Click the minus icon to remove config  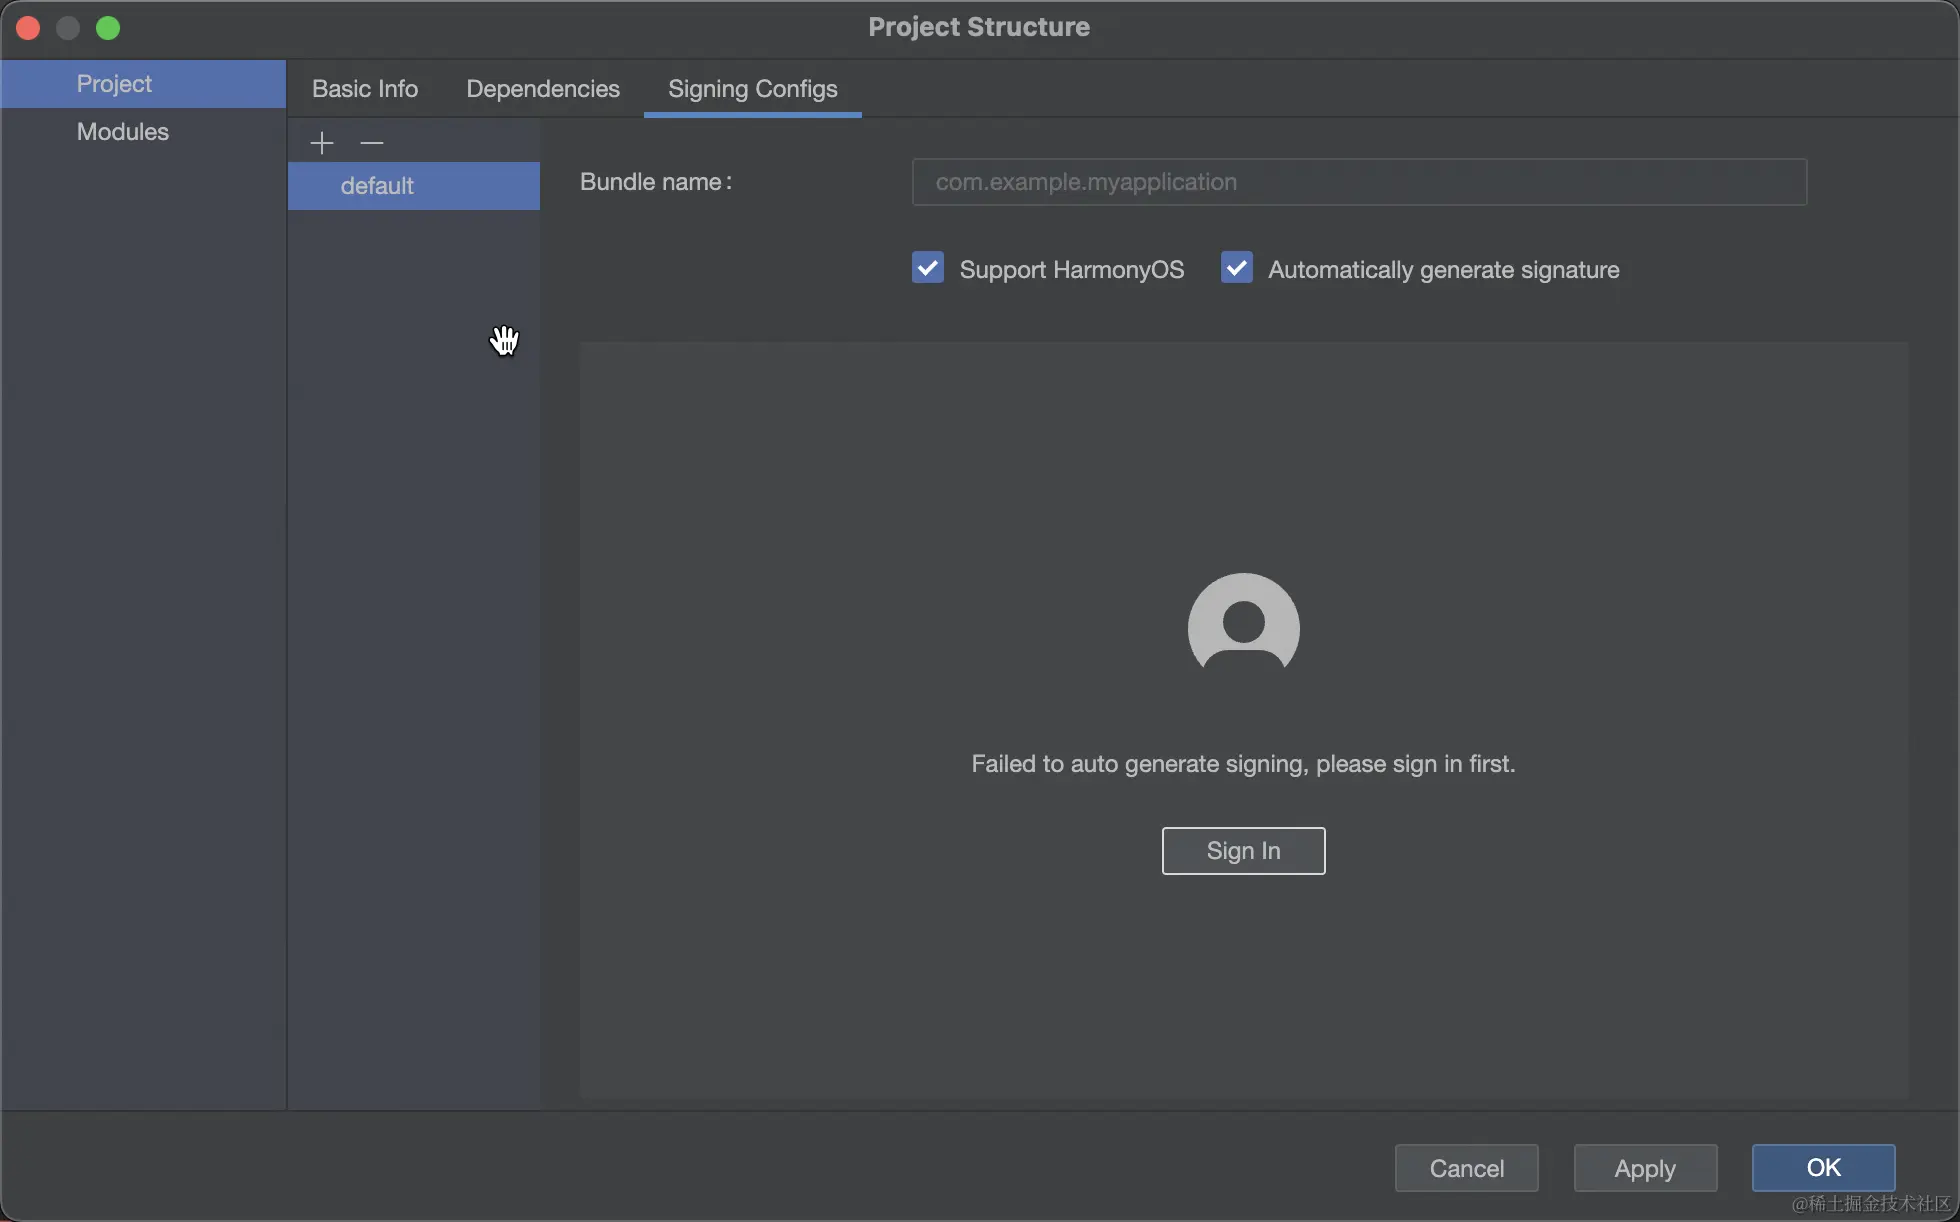371,143
